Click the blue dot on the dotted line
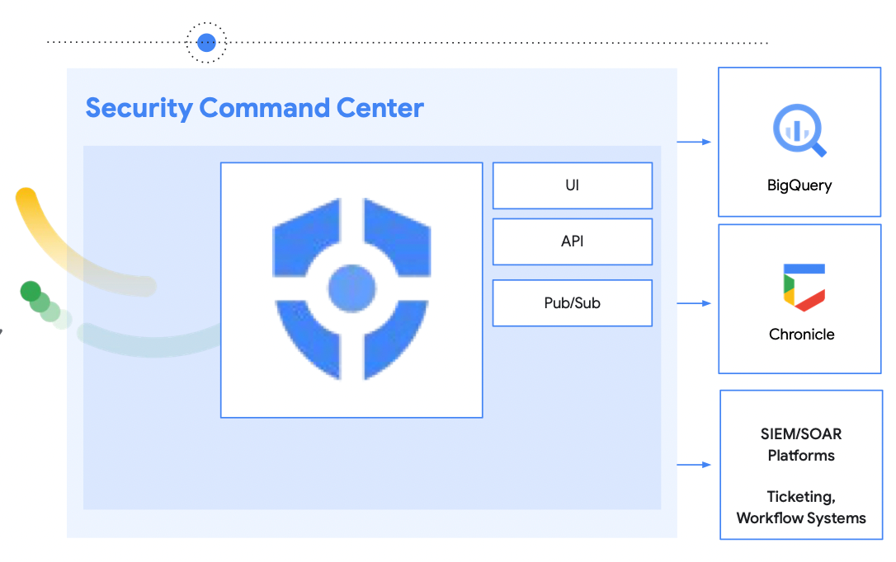 click(206, 42)
